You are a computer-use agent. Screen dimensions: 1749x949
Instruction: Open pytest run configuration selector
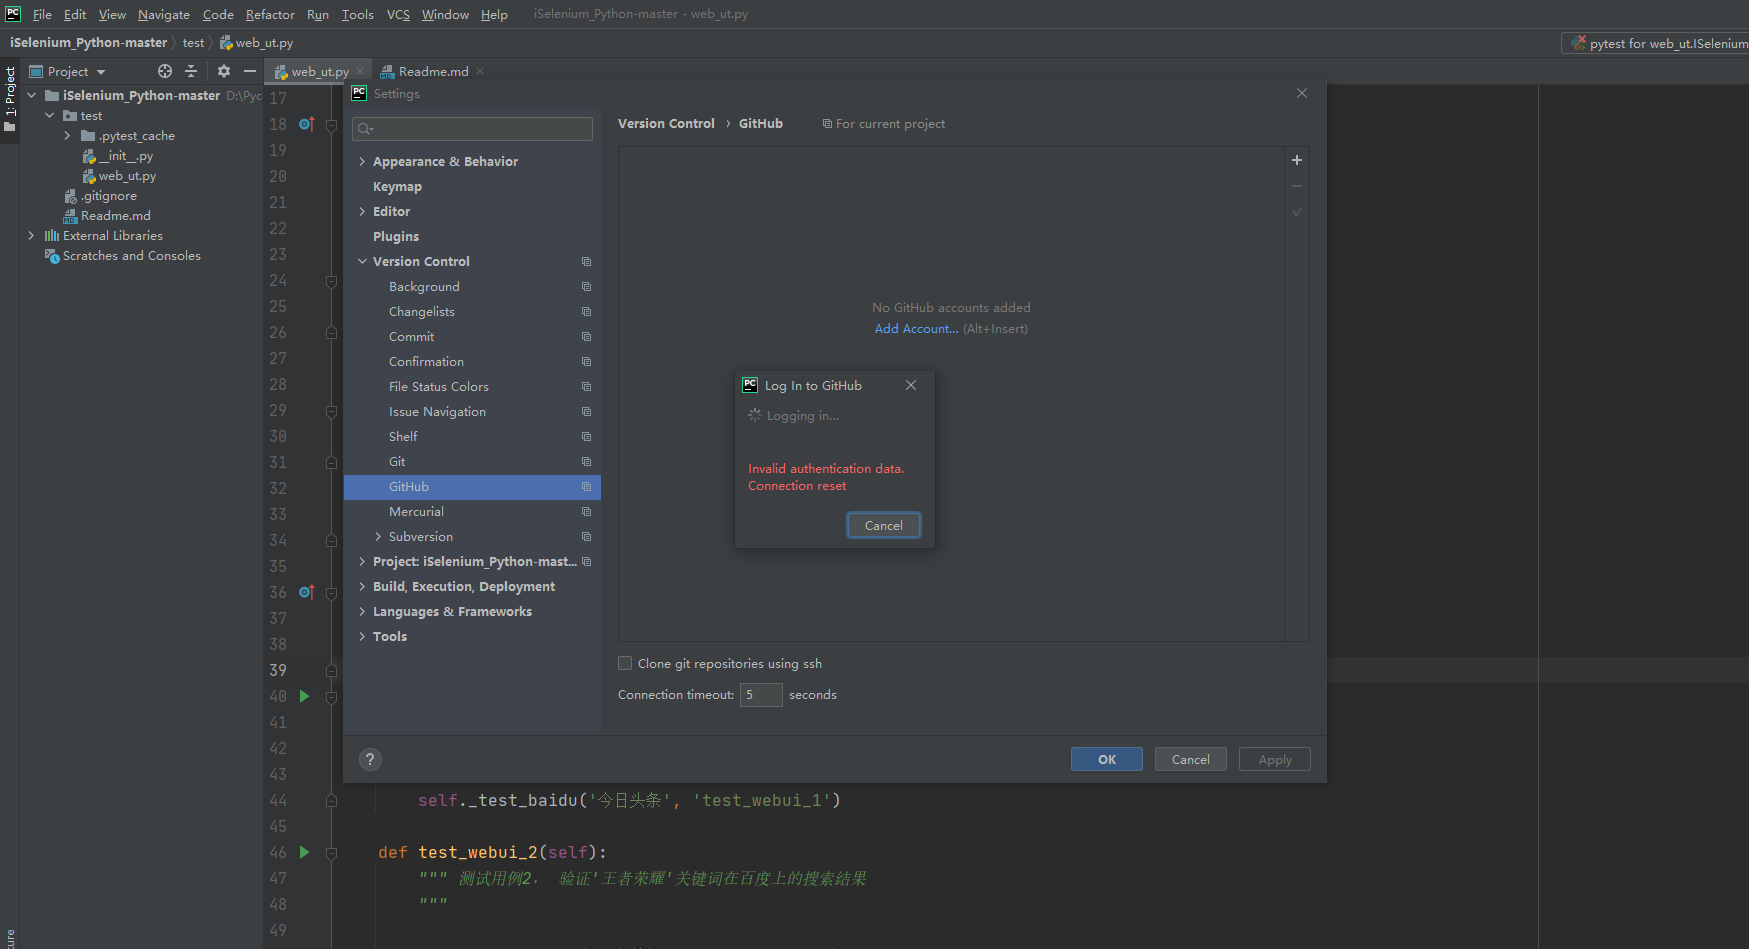coord(1655,43)
